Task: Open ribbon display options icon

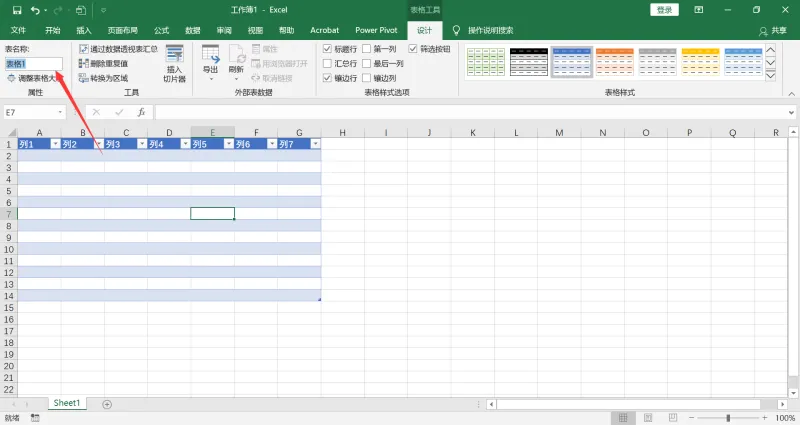Action: pyautogui.click(x=699, y=10)
